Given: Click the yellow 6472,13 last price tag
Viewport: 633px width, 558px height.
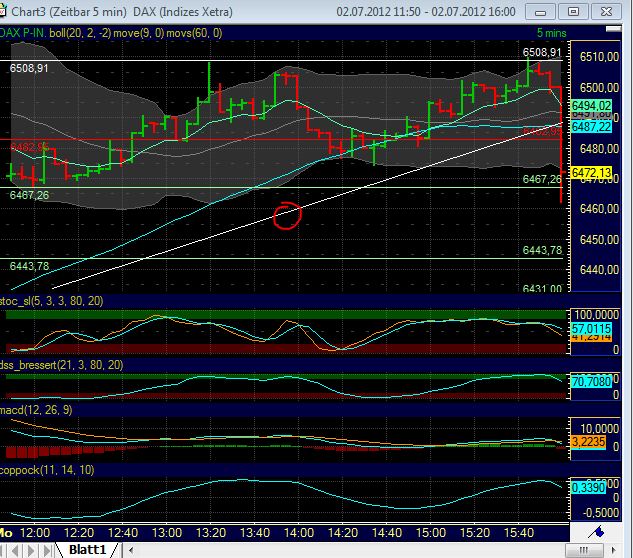Looking at the screenshot, I should pos(591,173).
